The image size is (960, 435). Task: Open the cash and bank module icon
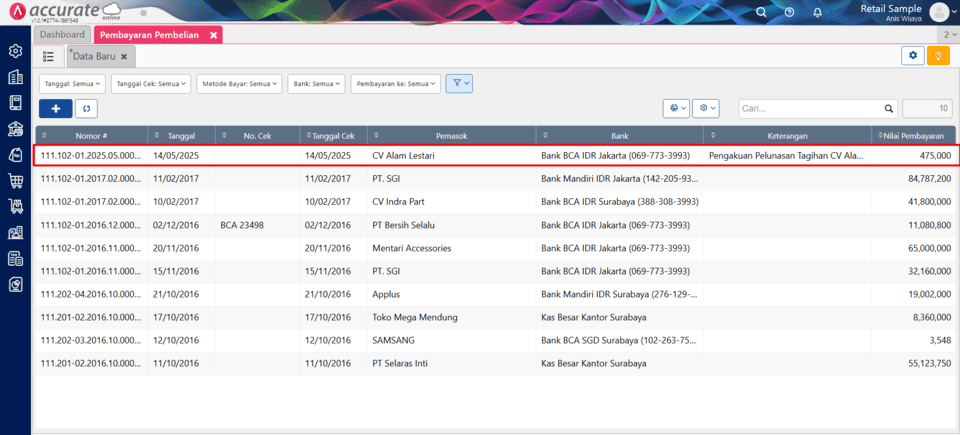[x=15, y=129]
